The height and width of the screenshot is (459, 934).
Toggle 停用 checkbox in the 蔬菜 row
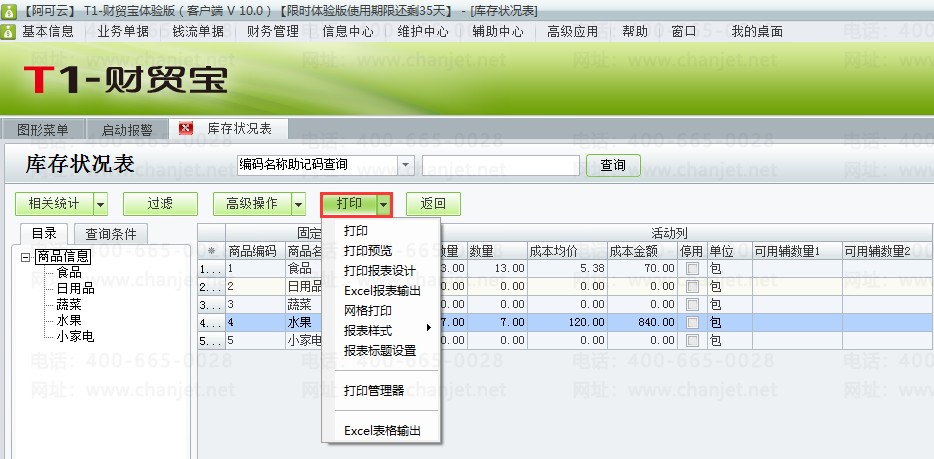pyautogui.click(x=692, y=305)
